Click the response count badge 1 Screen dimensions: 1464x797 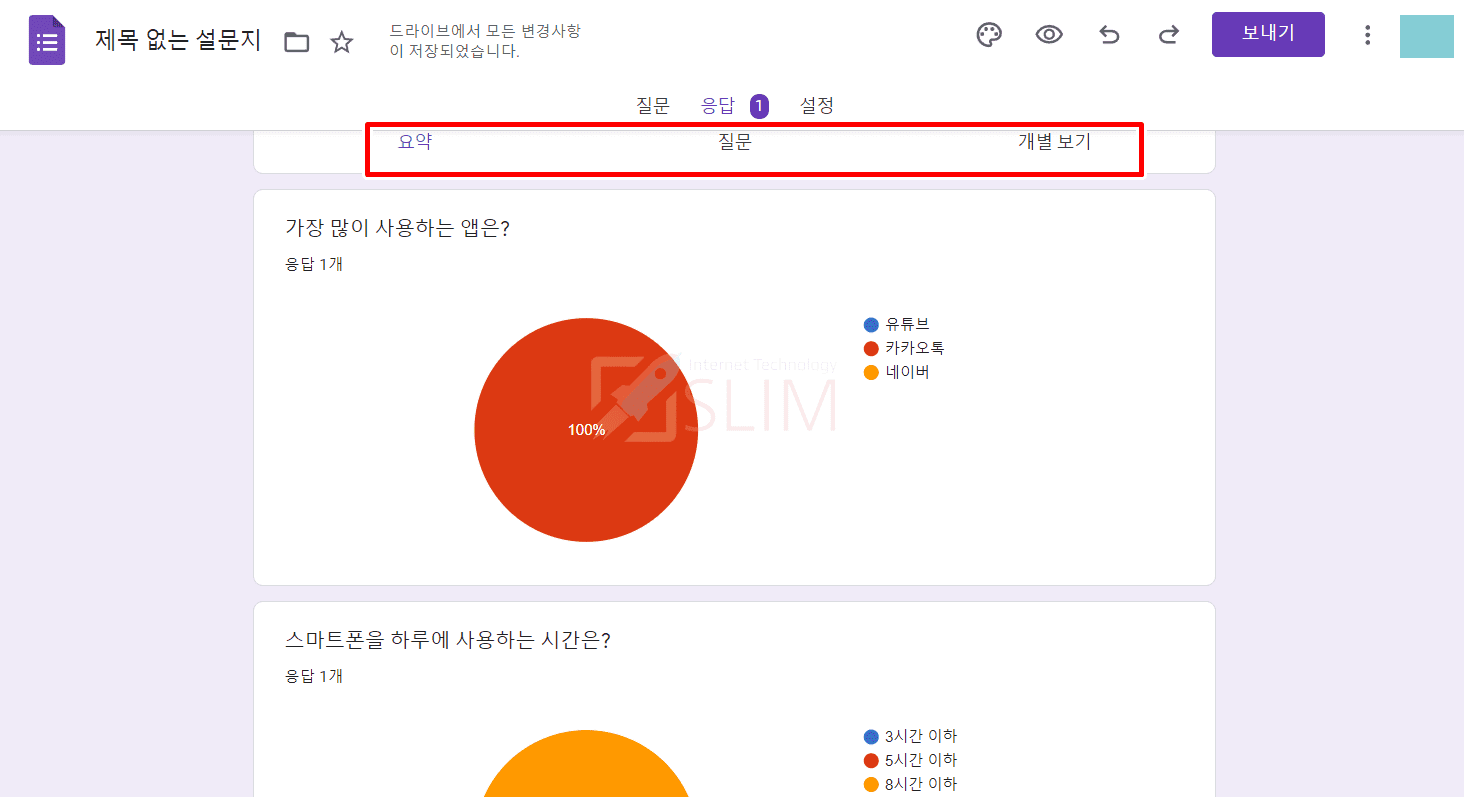pyautogui.click(x=759, y=106)
